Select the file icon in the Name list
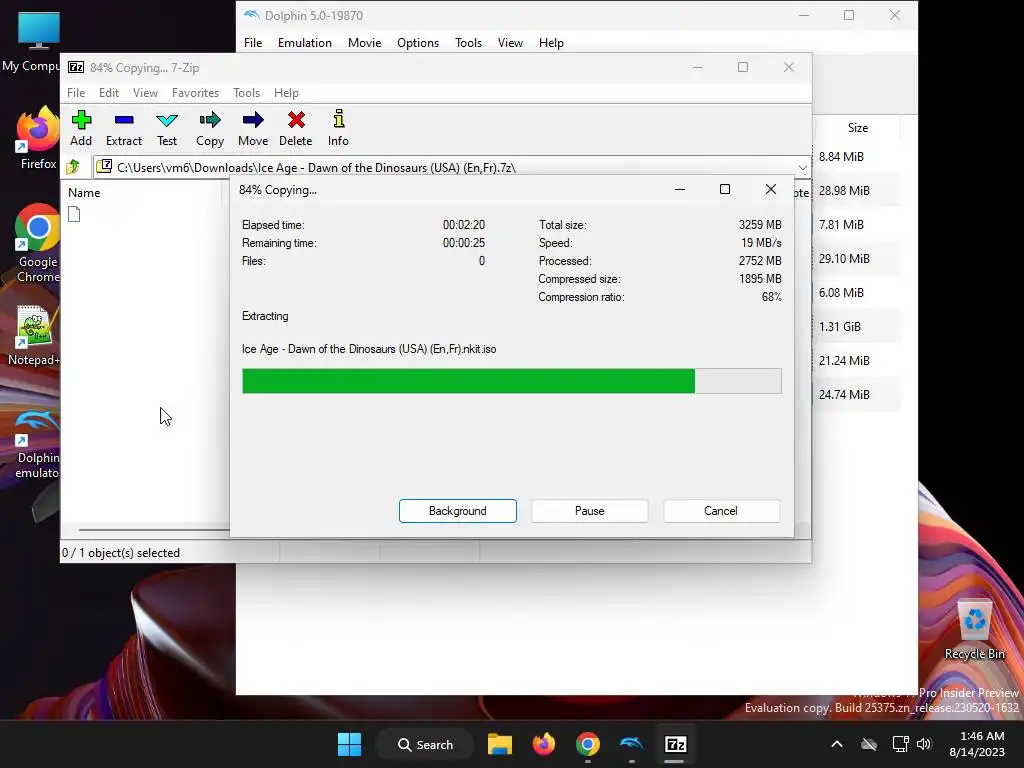1024x768 pixels. coord(74,214)
